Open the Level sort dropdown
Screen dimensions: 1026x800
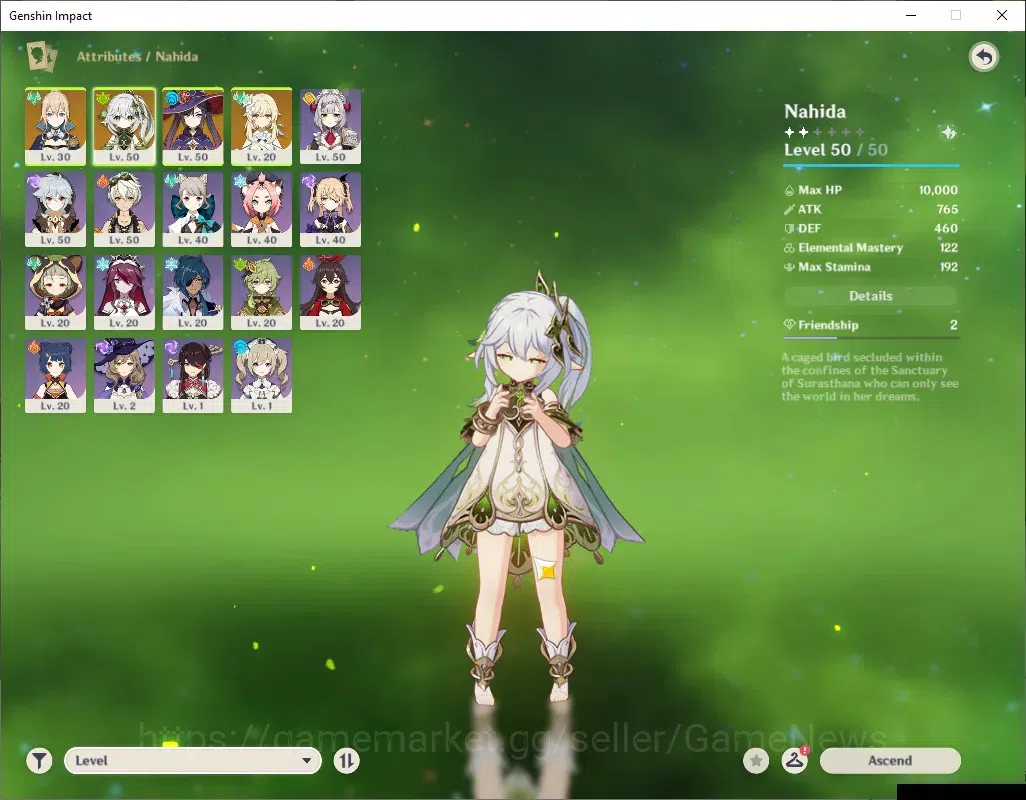(193, 761)
